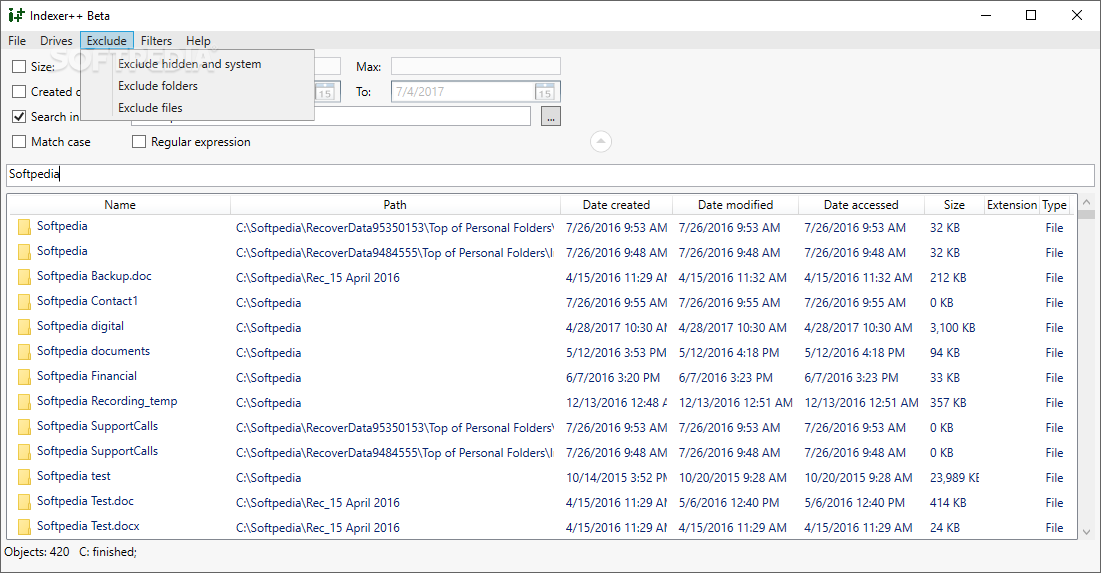Viewport: 1101px width, 573px height.
Task: Click the Max size input field
Action: [475, 67]
